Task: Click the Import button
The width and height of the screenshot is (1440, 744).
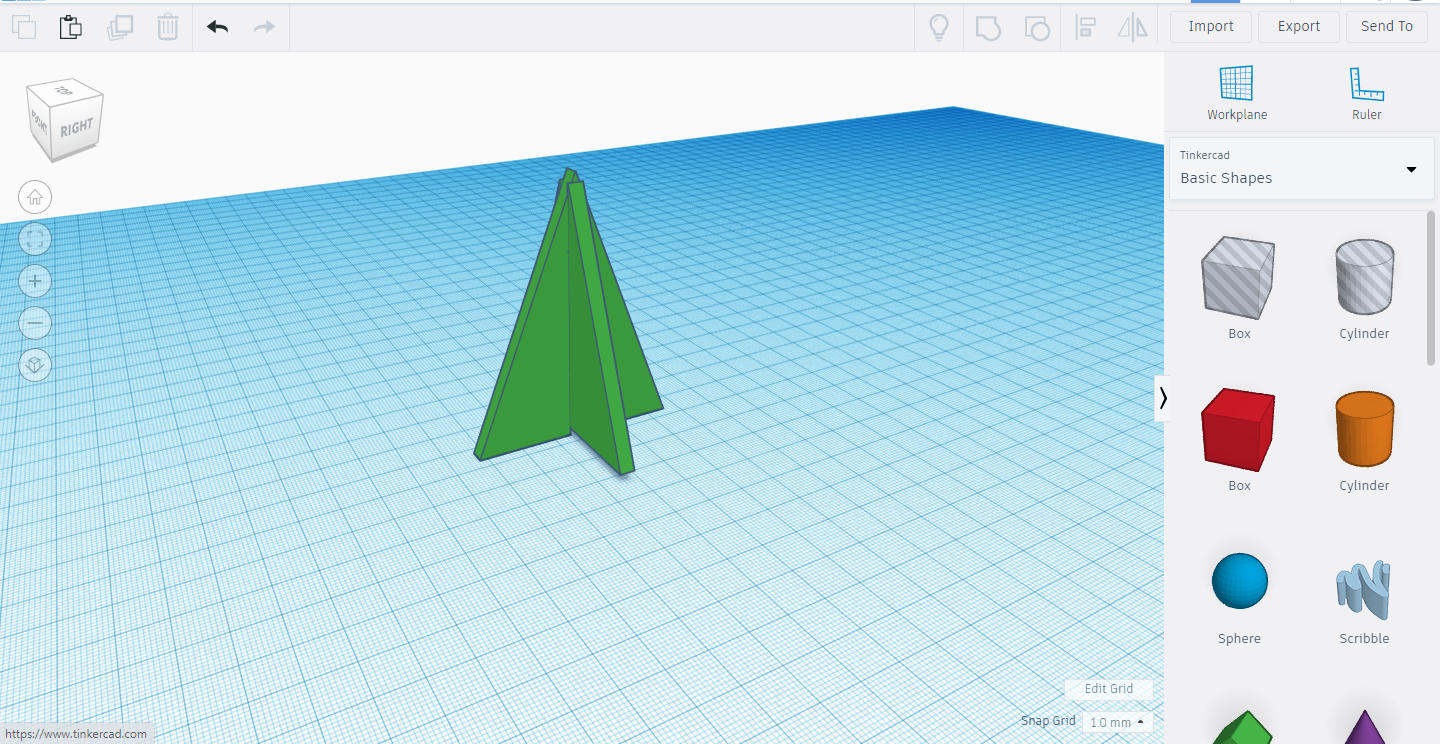Action: (1211, 27)
